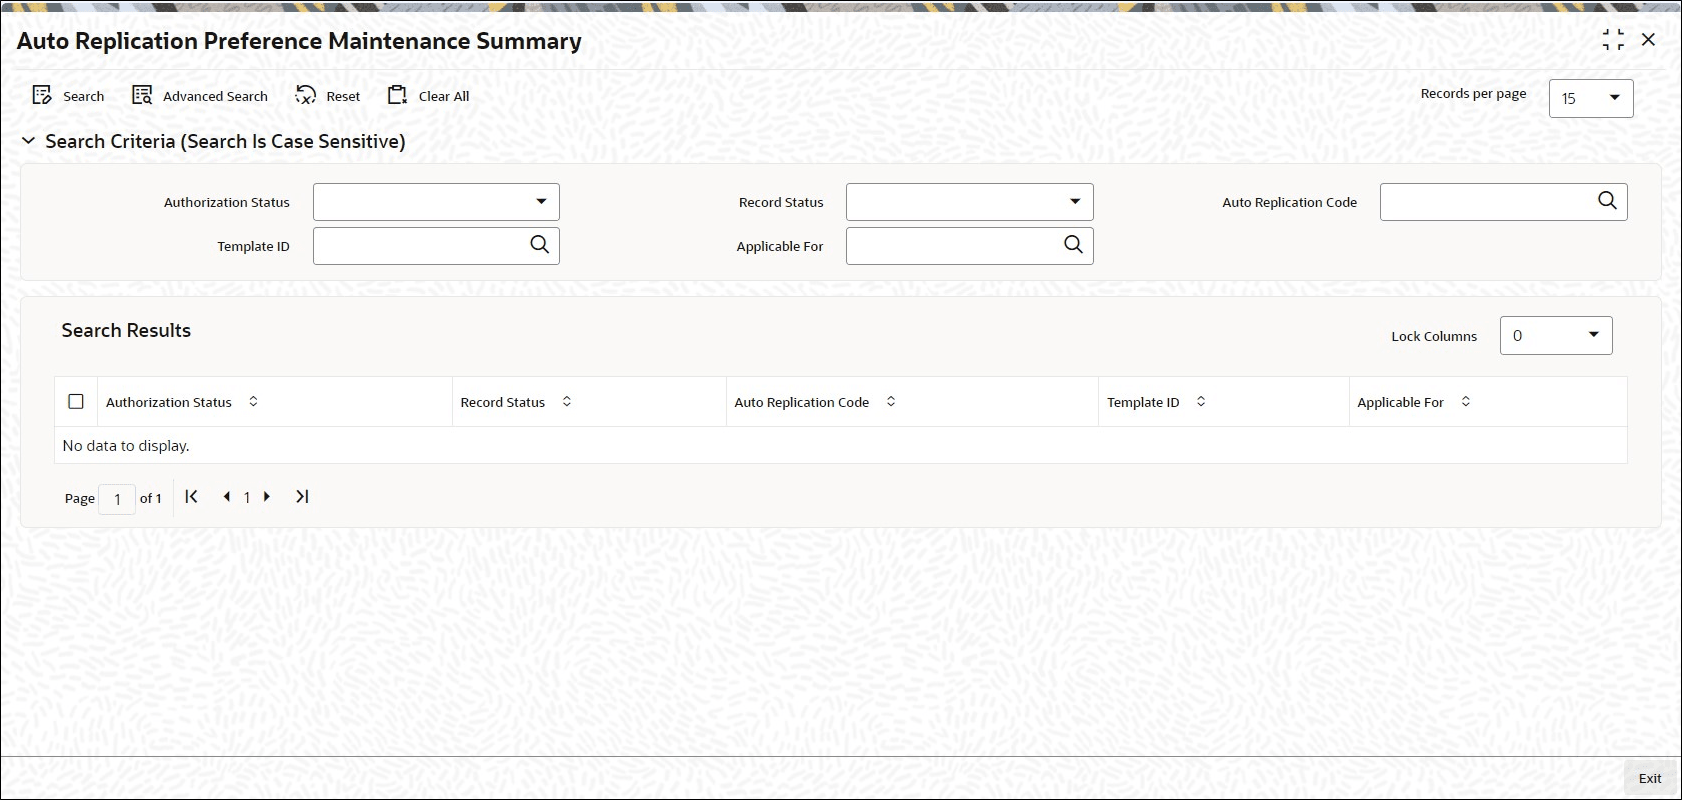The width and height of the screenshot is (1682, 800).
Task: Click the 'No data to display.' row
Action: pyautogui.click(x=841, y=445)
